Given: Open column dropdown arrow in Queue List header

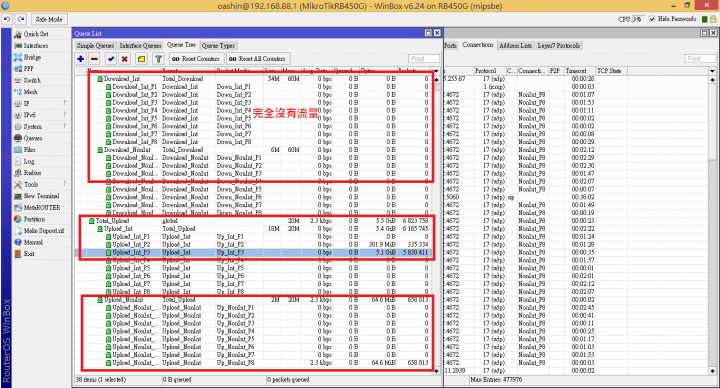Looking at the screenshot, I should (436, 71).
